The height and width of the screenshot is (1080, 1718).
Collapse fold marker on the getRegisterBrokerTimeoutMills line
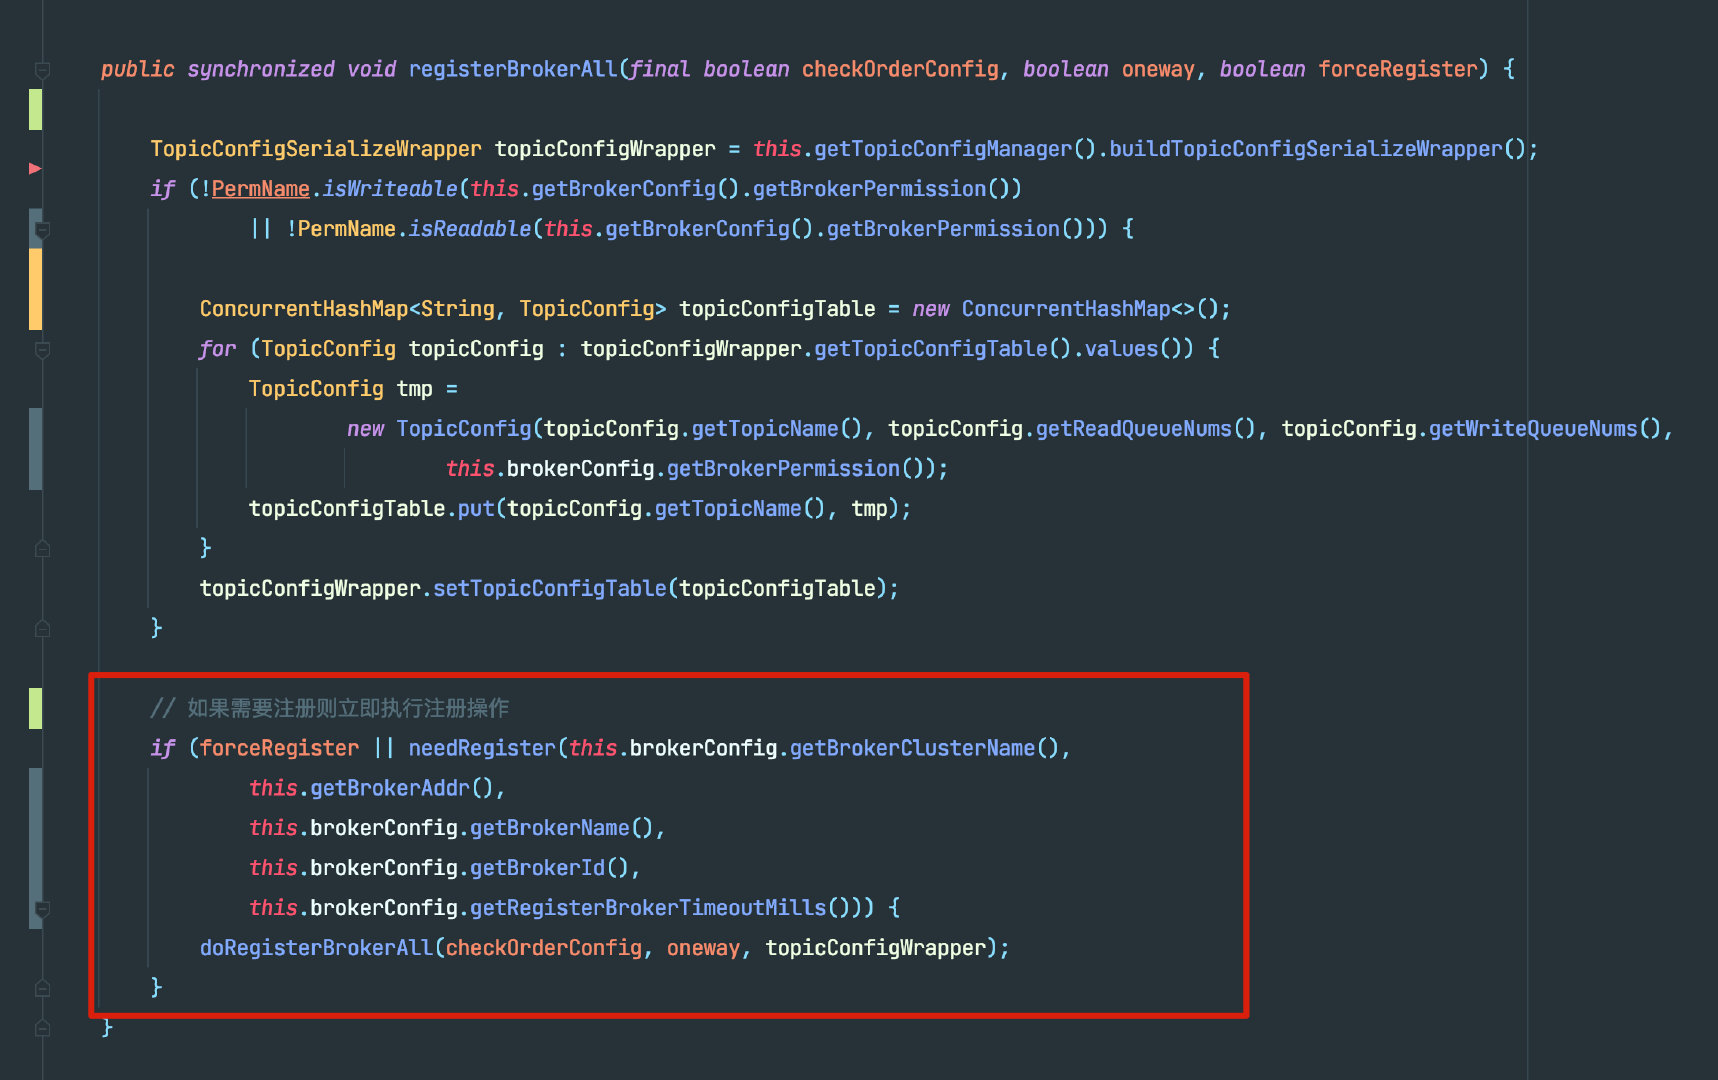tap(43, 909)
